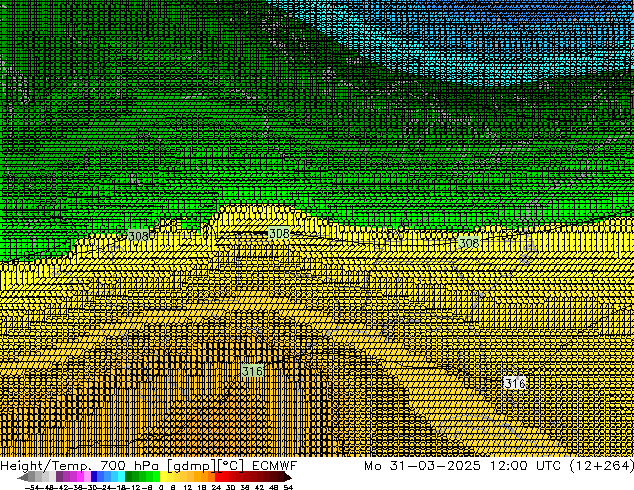Viewport: 634px width, 490px height.
Task: Click the dark maroon right legend arrow
Action: click(x=288, y=476)
